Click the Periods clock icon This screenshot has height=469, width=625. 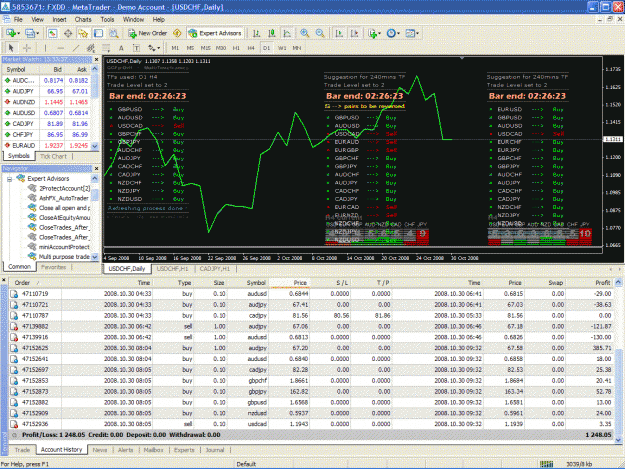pos(391,33)
